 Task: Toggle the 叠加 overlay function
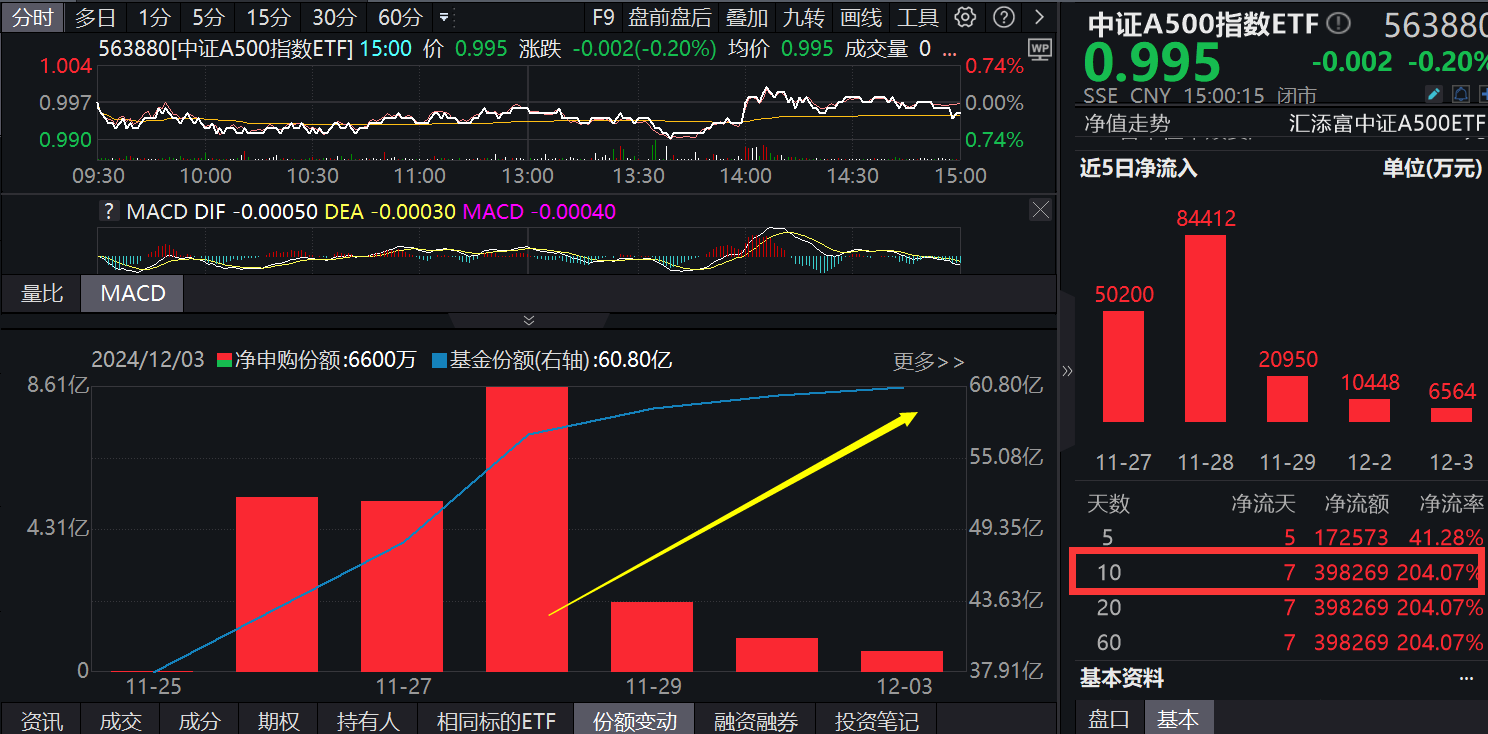click(745, 17)
